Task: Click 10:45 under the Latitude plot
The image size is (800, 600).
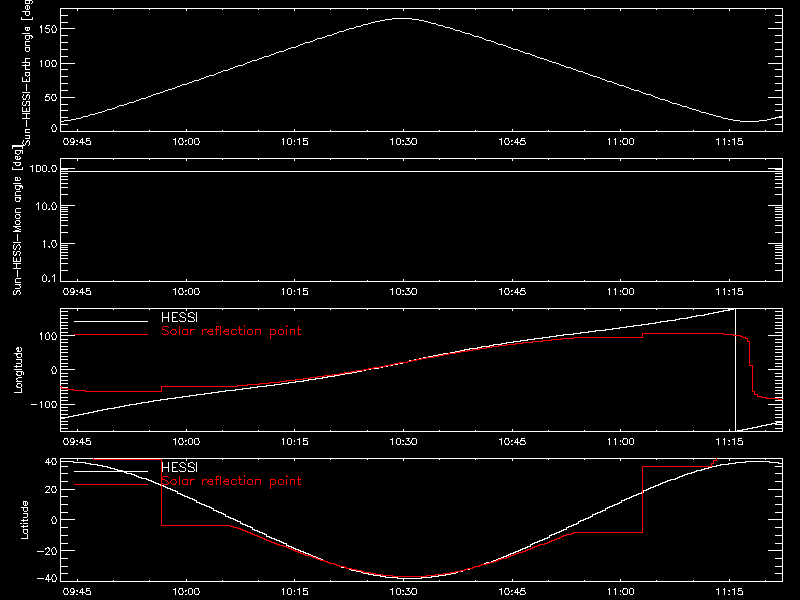Action: 512,592
